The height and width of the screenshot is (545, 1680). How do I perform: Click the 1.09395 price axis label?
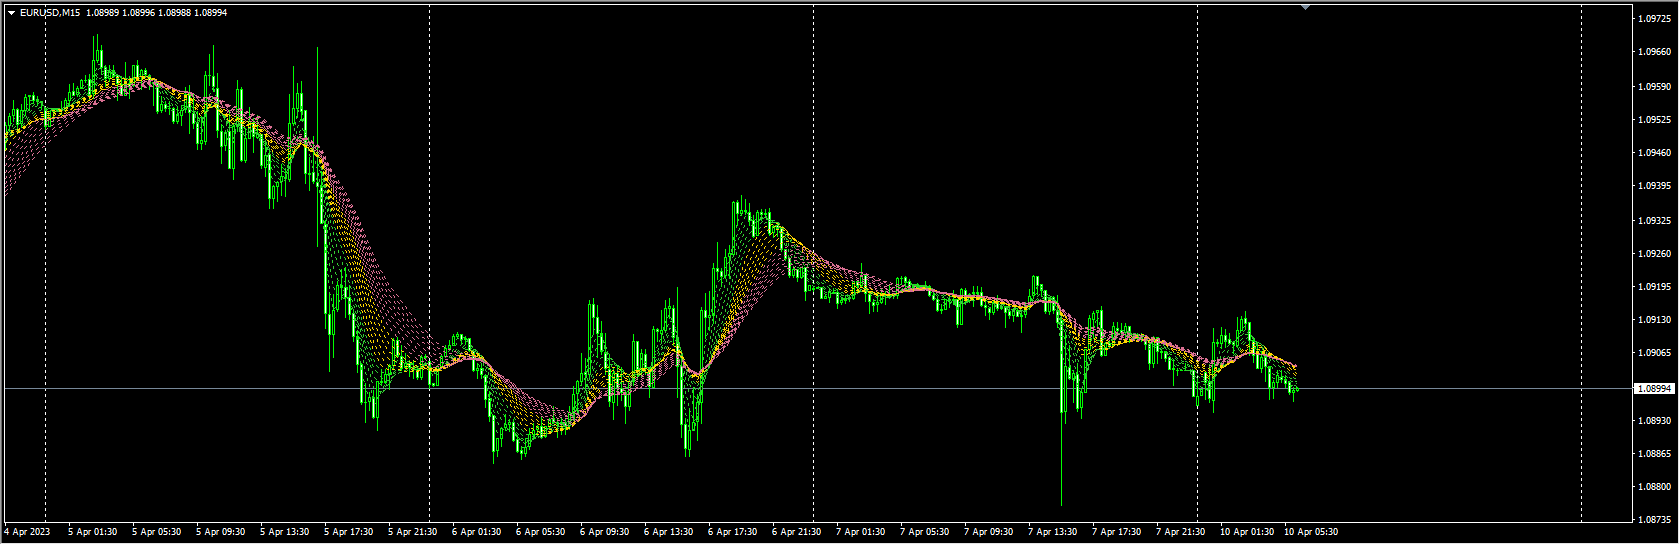[x=1656, y=186]
